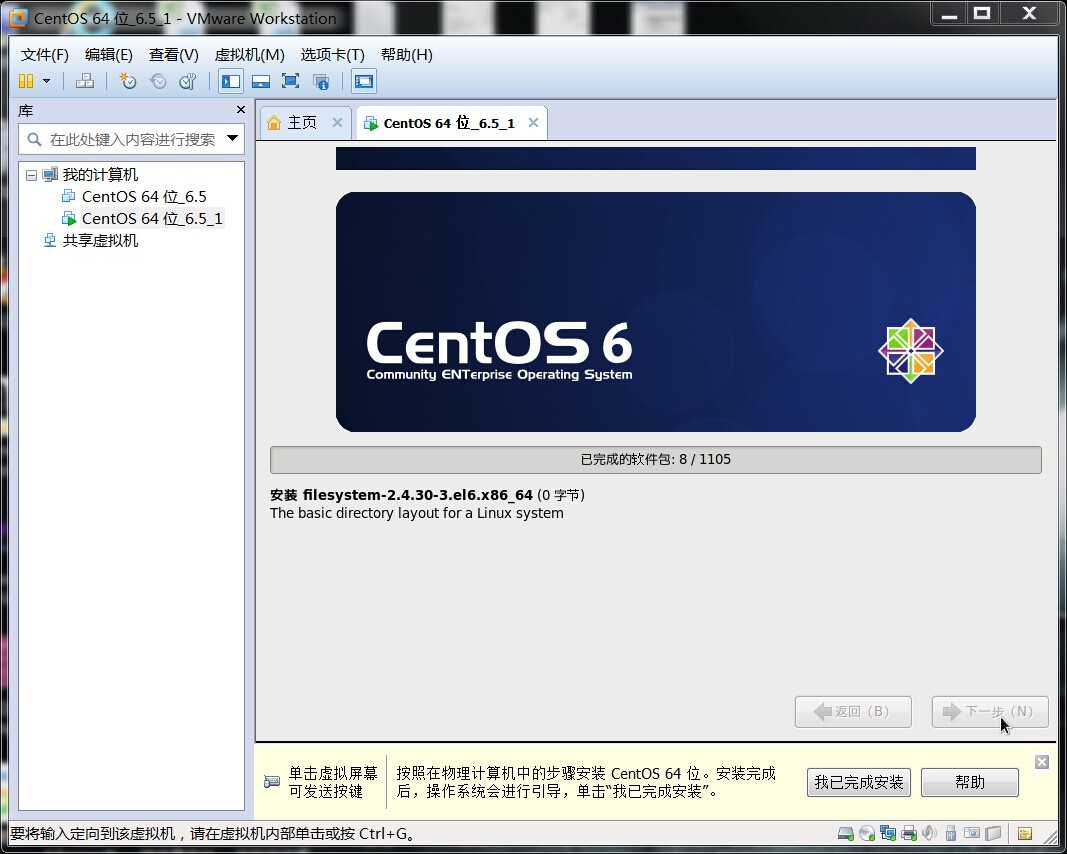Toggle the thumbnail bar icon
1067x854 pixels.
(261, 82)
